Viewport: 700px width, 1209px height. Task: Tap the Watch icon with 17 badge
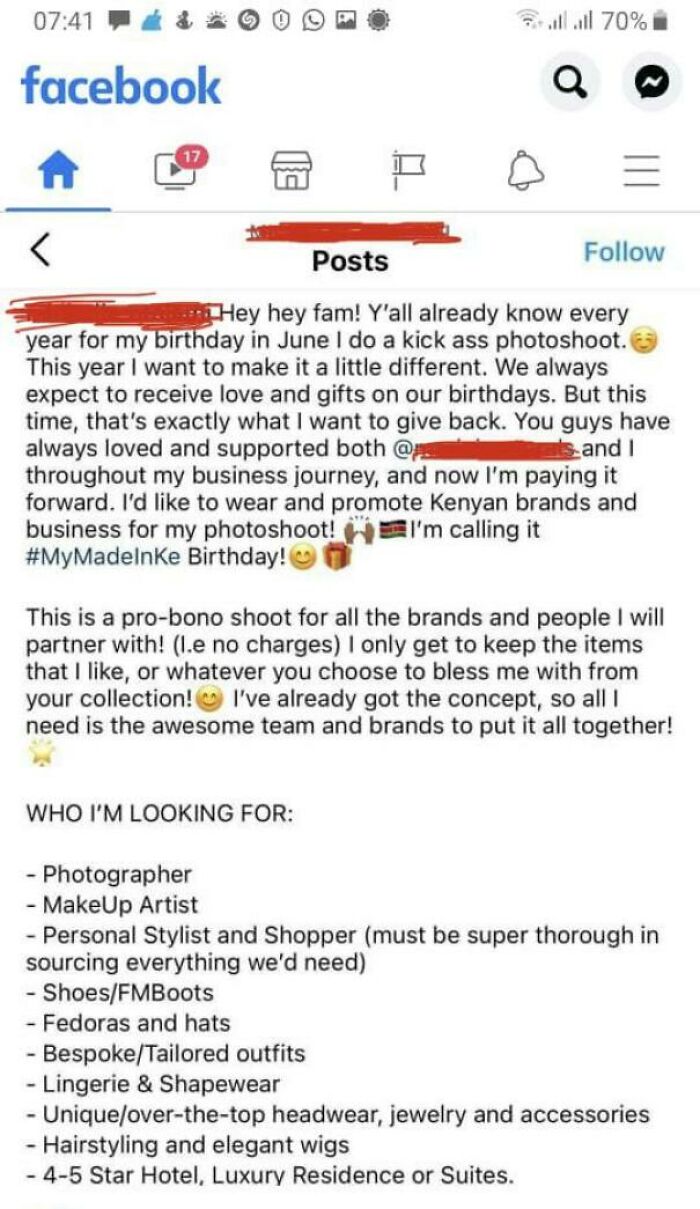[172, 170]
